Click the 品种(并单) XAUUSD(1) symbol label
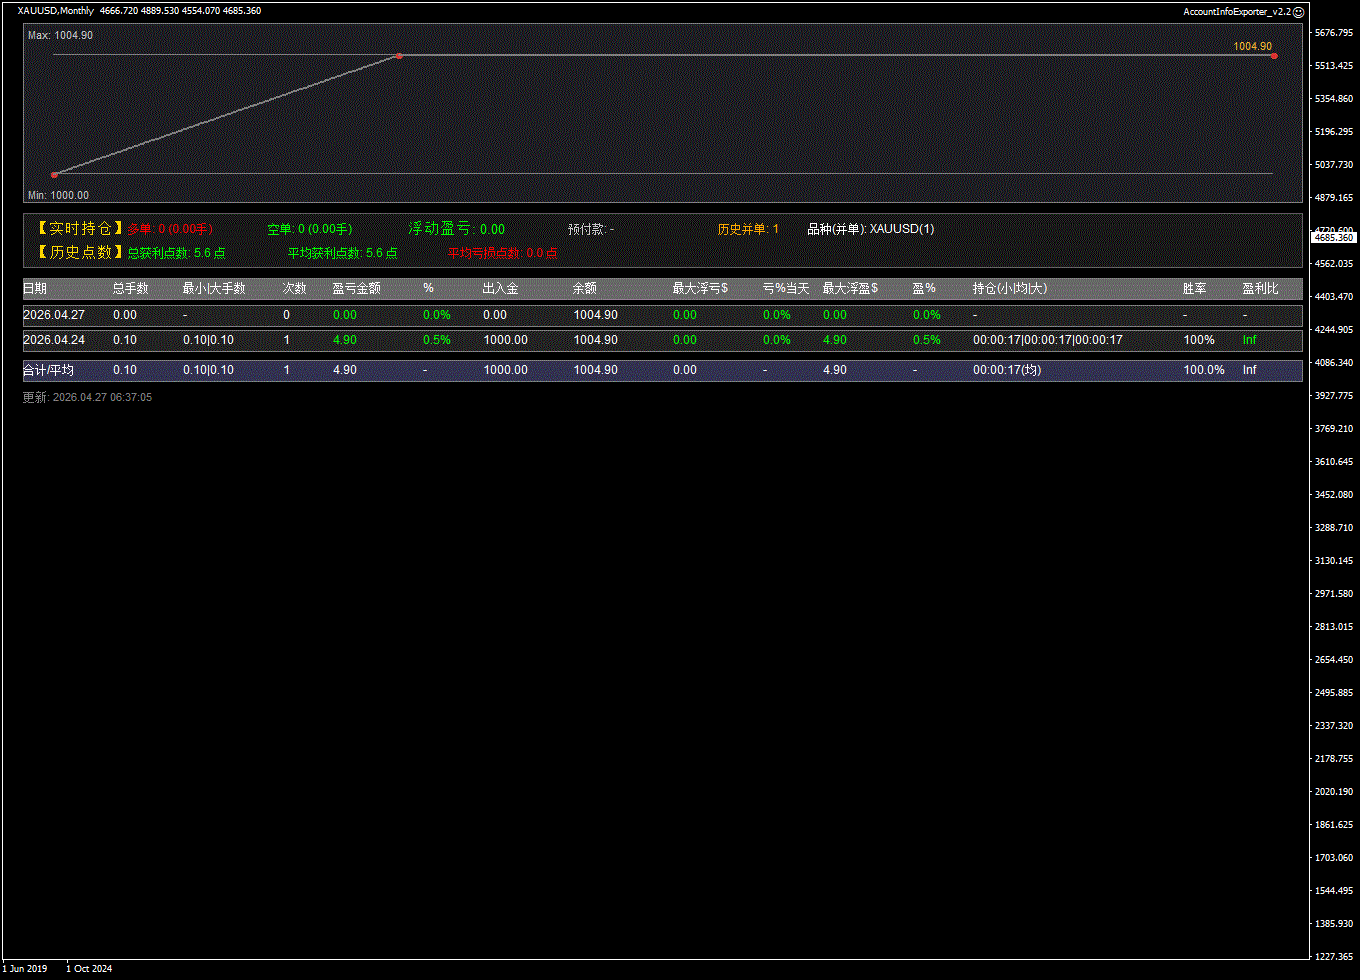This screenshot has width=1360, height=980. 870,229
